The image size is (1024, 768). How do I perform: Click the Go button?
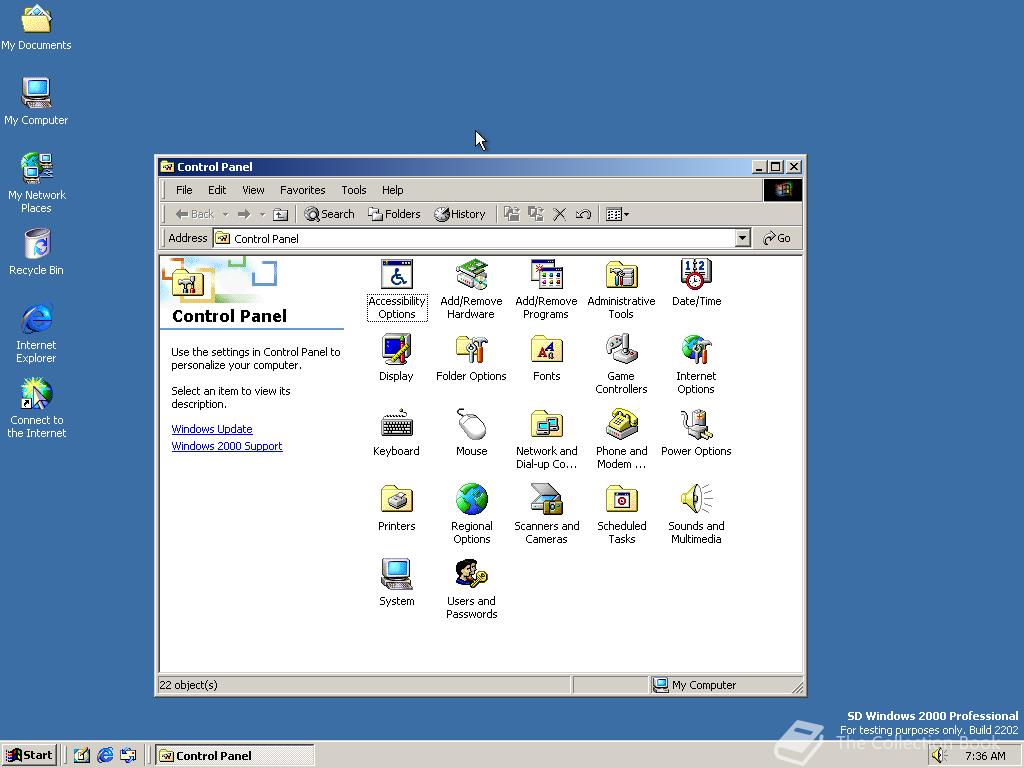[x=777, y=238]
